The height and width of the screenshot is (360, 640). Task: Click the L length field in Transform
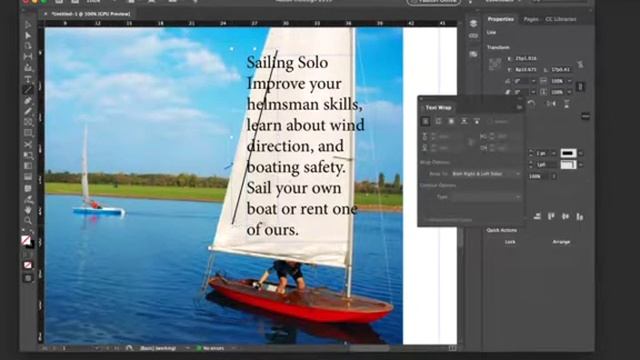pyautogui.click(x=561, y=70)
